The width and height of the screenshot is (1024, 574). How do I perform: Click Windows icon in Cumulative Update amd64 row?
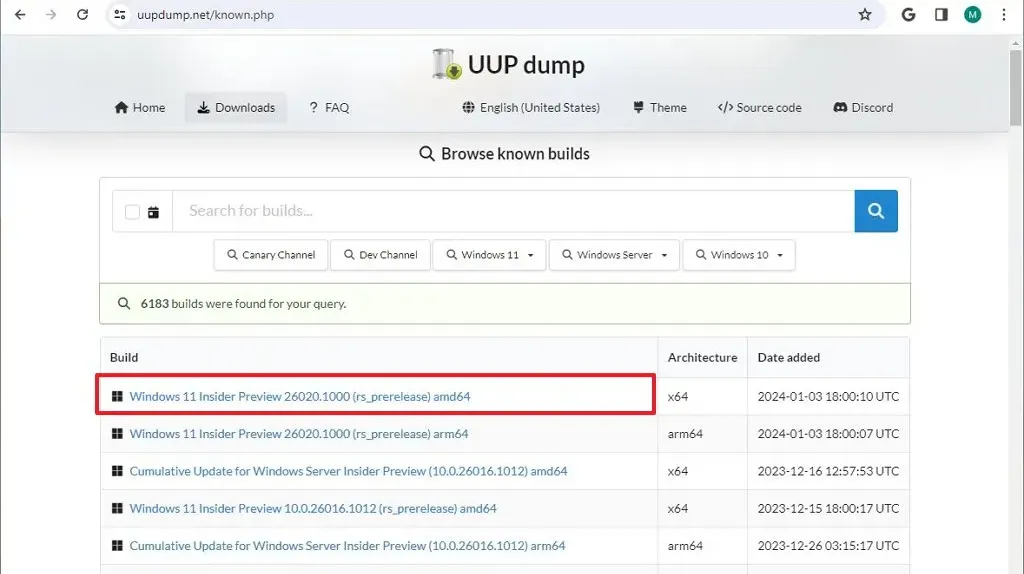[117, 471]
